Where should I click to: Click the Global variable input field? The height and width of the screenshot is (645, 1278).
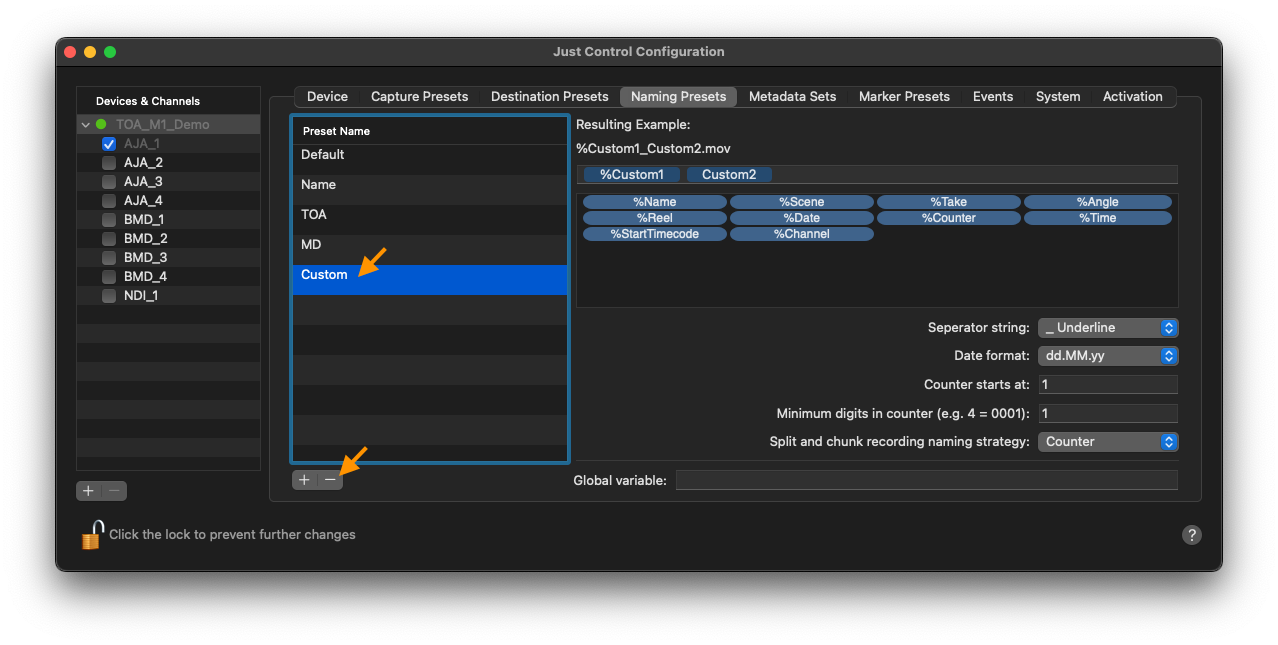[x=927, y=481]
